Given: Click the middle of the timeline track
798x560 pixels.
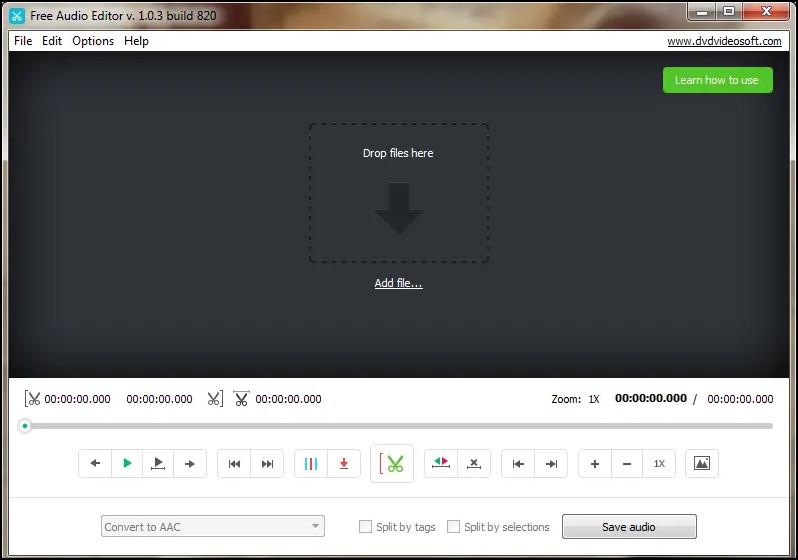Looking at the screenshot, I should pos(399,426).
